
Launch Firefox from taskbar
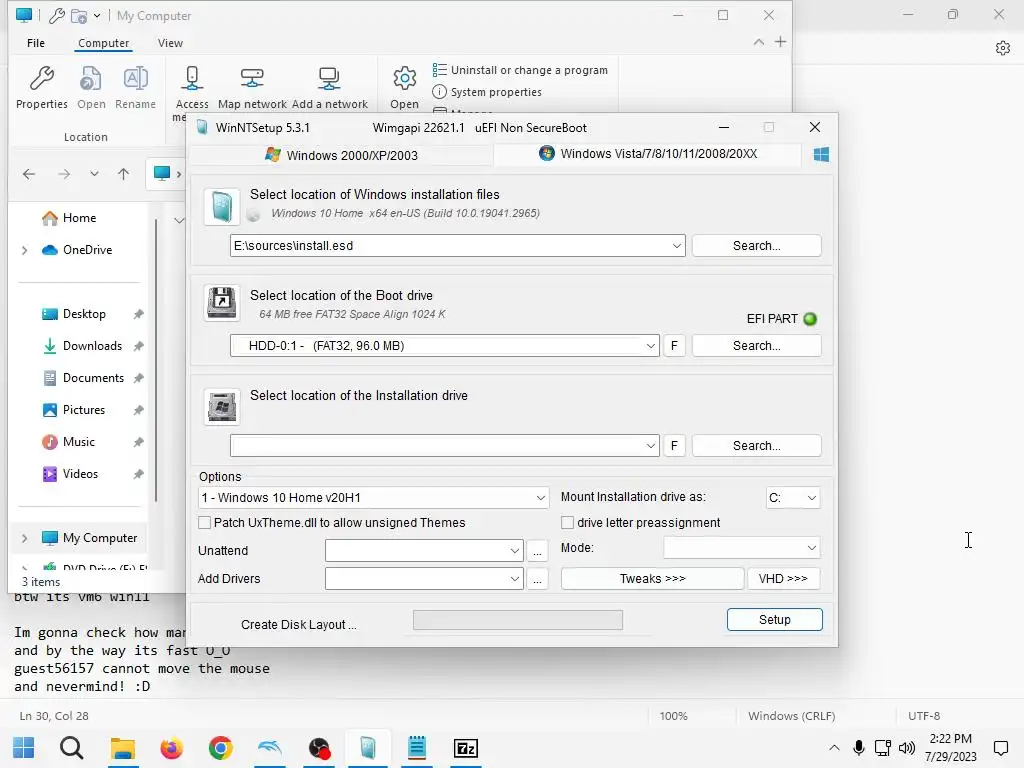[172, 748]
